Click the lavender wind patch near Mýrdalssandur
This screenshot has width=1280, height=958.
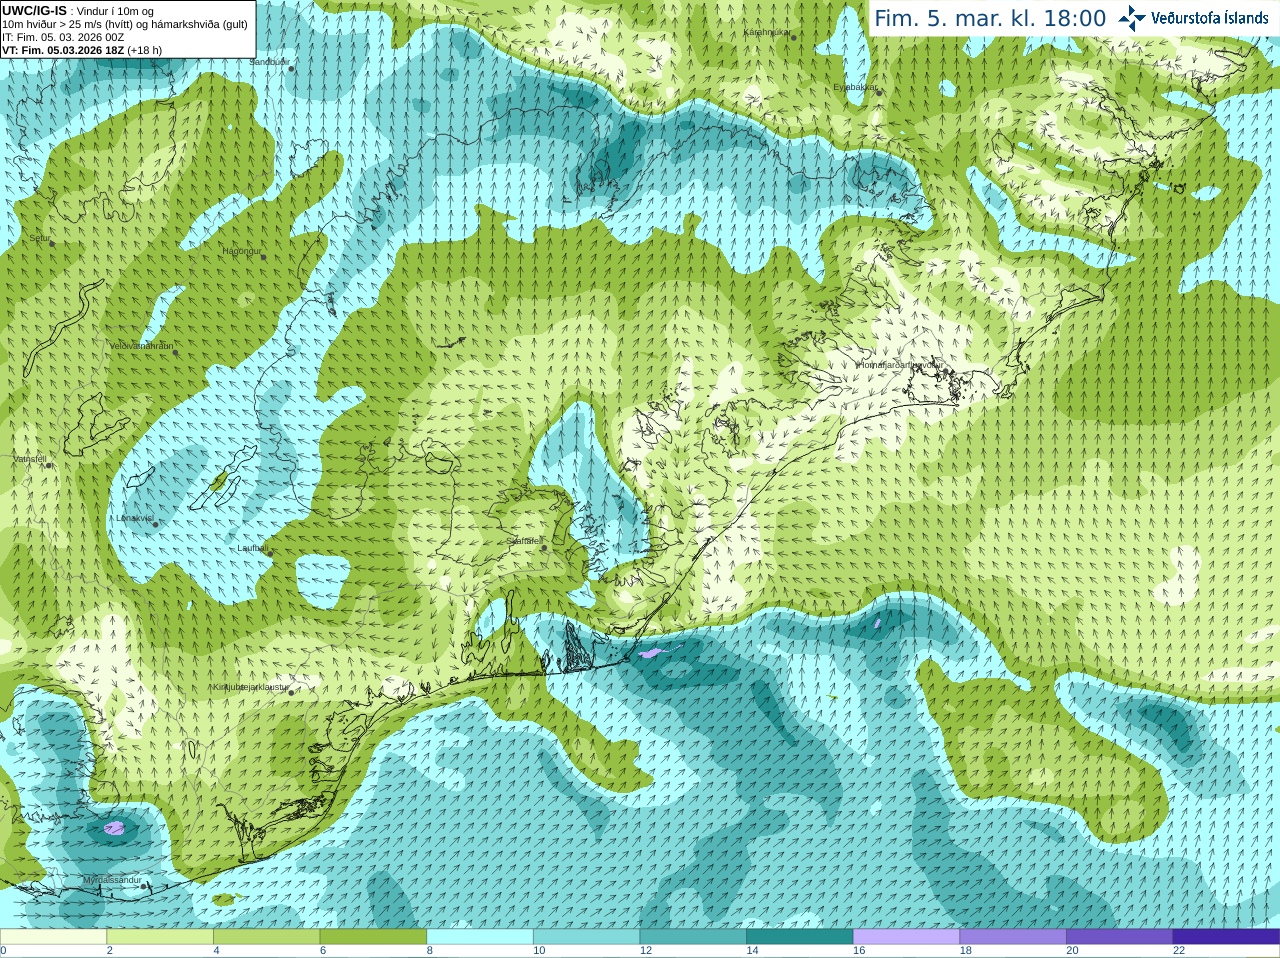(115, 828)
